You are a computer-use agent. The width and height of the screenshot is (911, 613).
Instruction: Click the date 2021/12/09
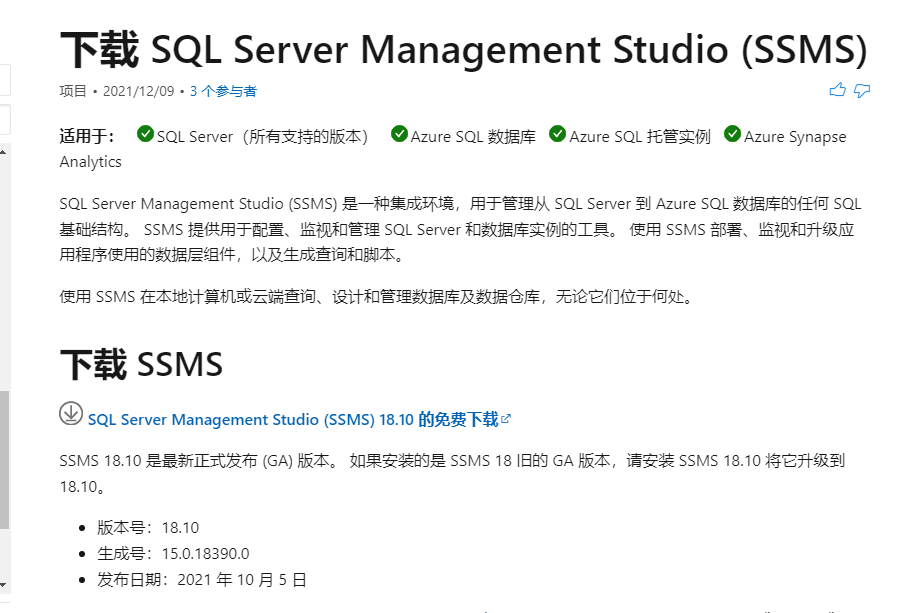click(138, 91)
